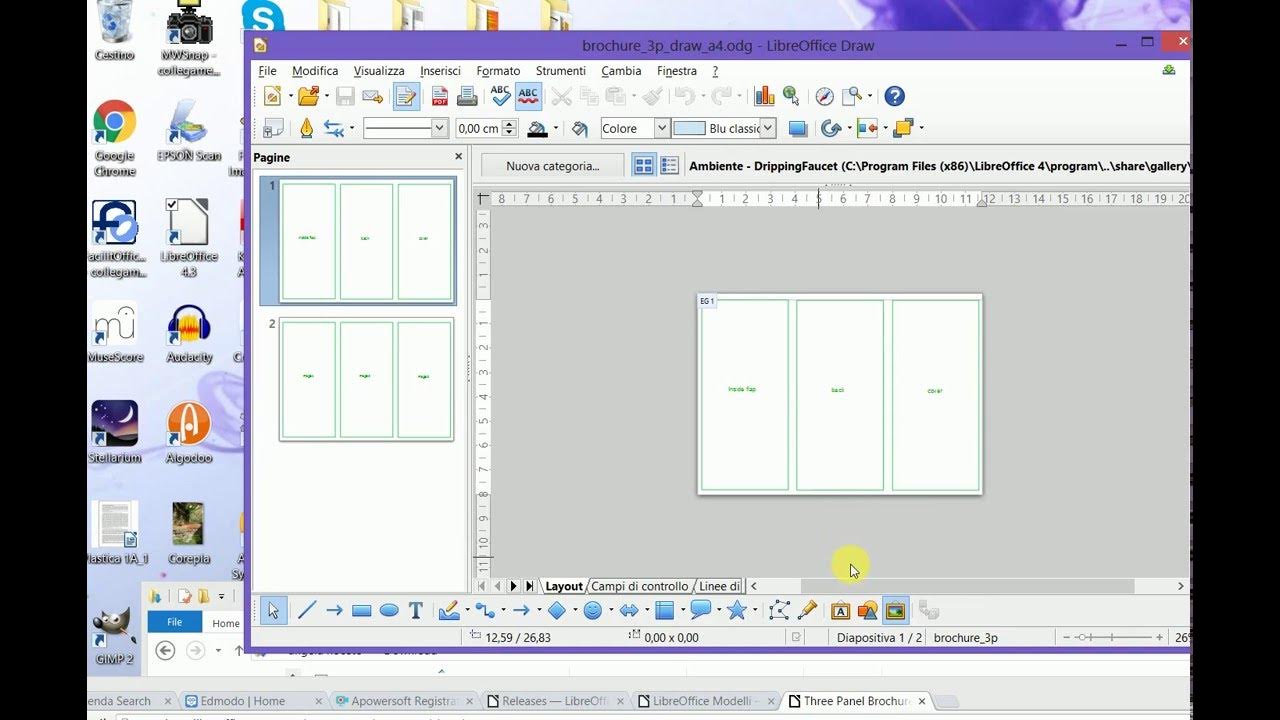The image size is (1280, 720).
Task: Toggle Edit File mode icon
Action: coord(405,96)
